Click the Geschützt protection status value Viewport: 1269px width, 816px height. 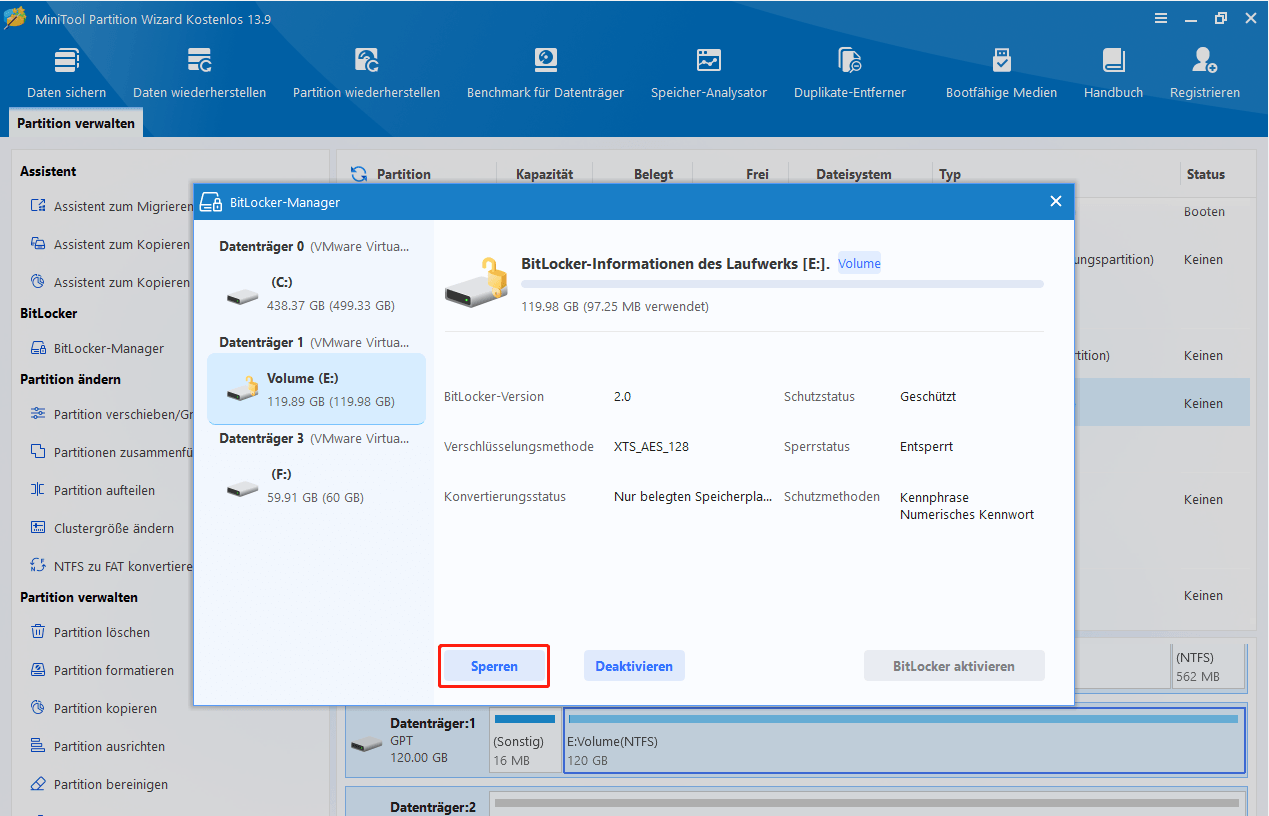928,397
